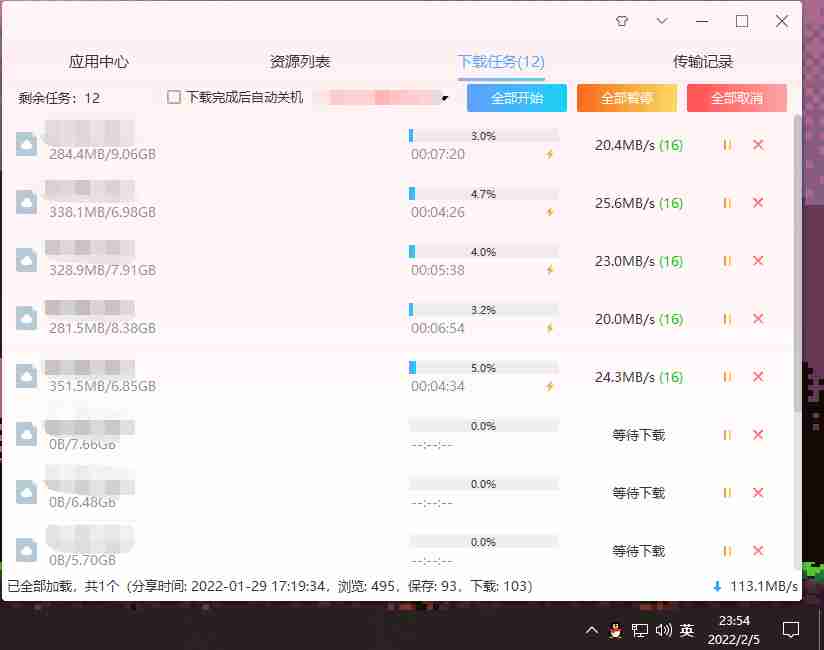Click lightning boost icon under 4.7% progress
The height and width of the screenshot is (650, 824).
coord(550,212)
